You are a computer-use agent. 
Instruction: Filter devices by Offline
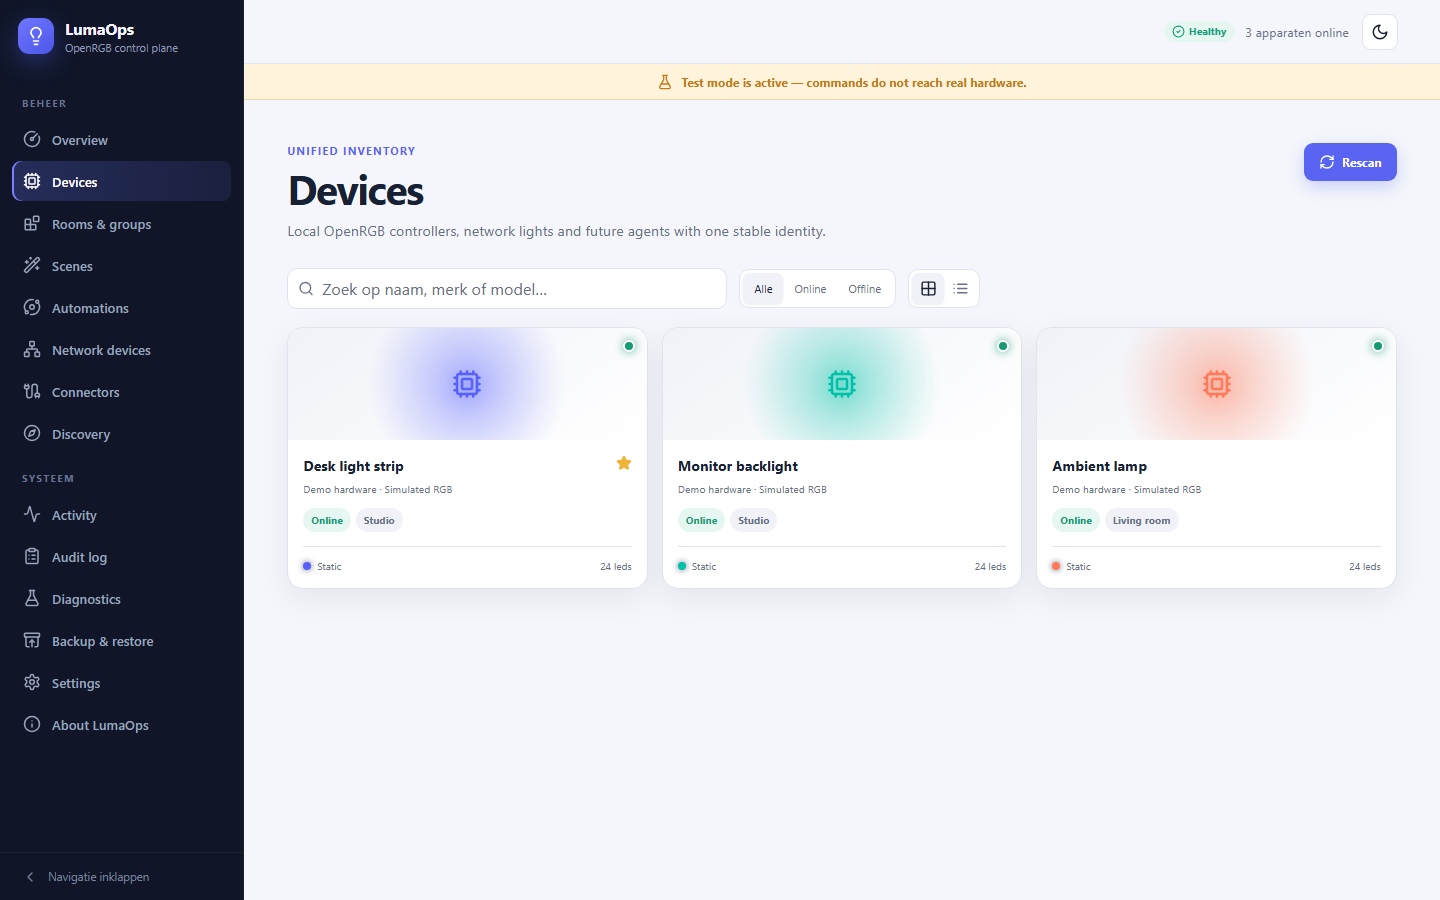(865, 289)
